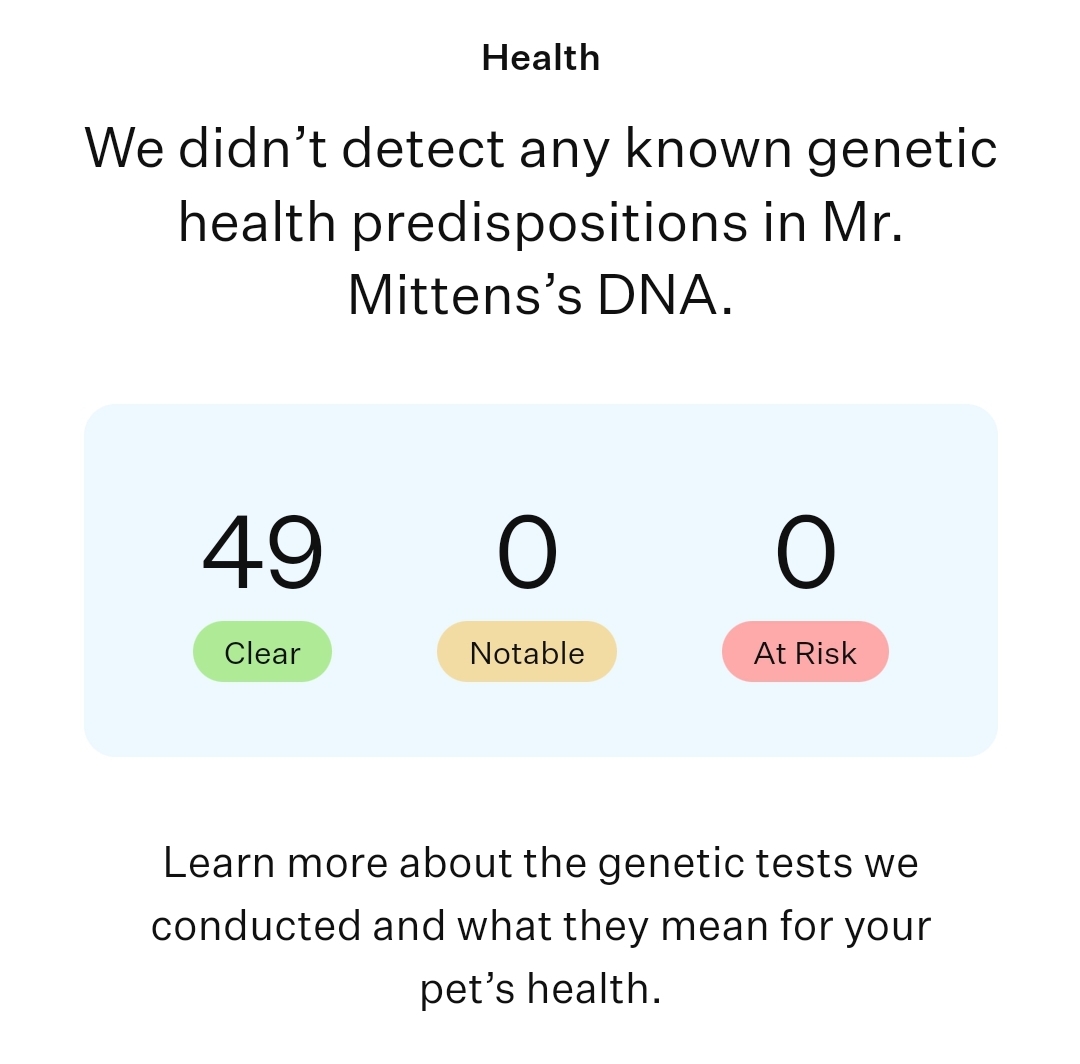Viewport: 1080px width, 1064px height.
Task: Click the digit 4 in the clear count
Action: tap(232, 553)
